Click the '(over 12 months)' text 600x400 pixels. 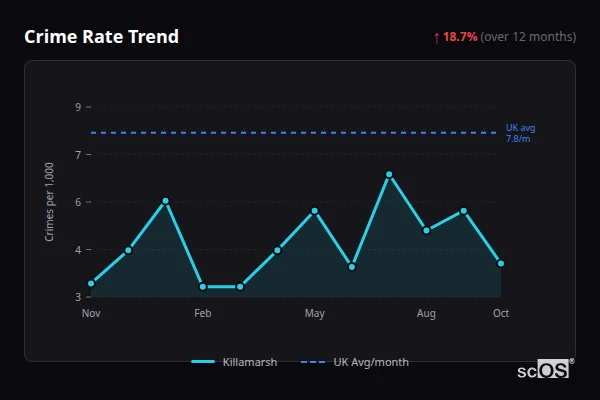coord(528,37)
